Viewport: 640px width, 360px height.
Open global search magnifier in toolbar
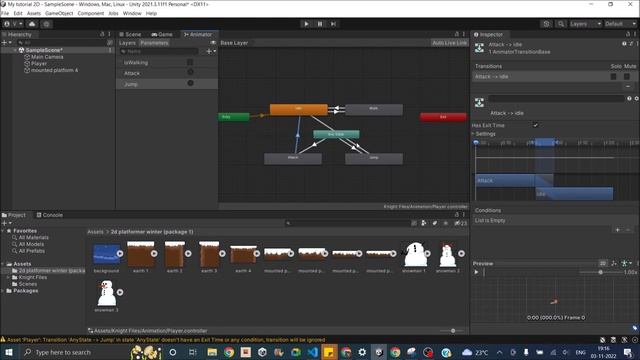(x=561, y=24)
